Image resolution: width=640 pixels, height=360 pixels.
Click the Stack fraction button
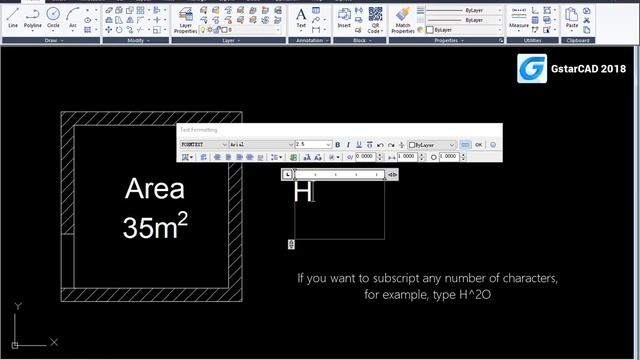tap(402, 145)
